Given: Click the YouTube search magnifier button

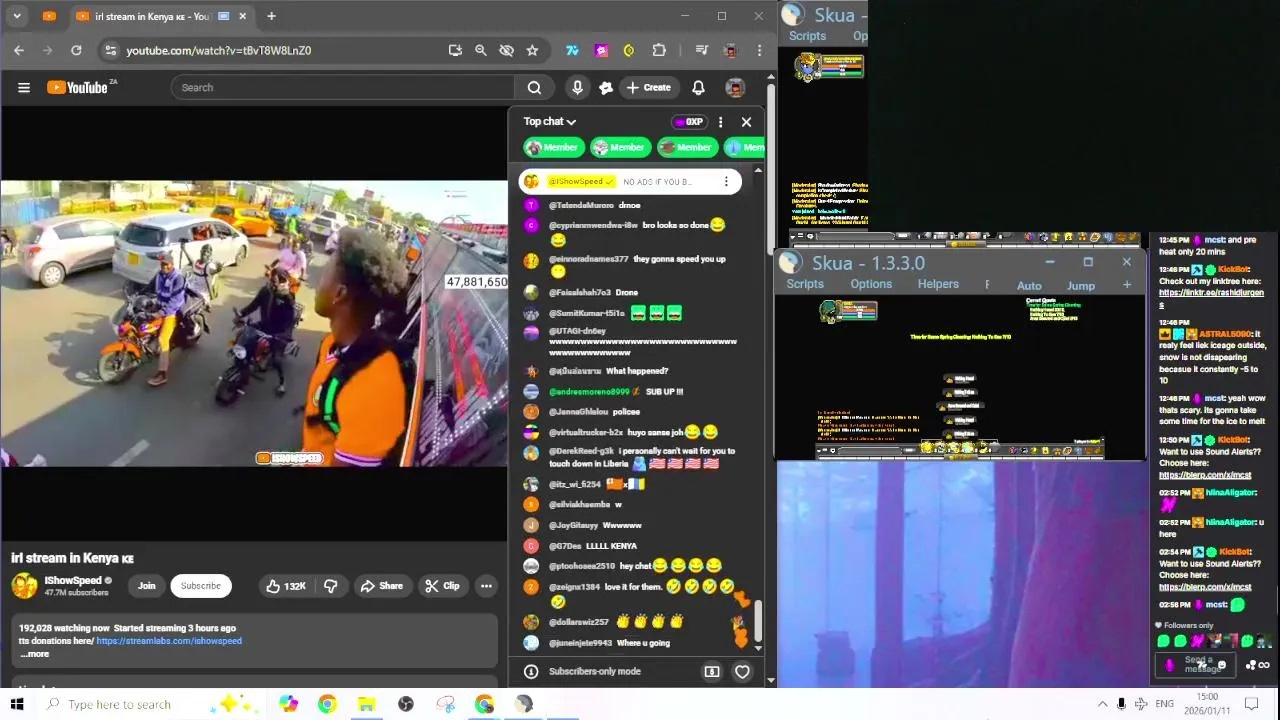Looking at the screenshot, I should (534, 87).
